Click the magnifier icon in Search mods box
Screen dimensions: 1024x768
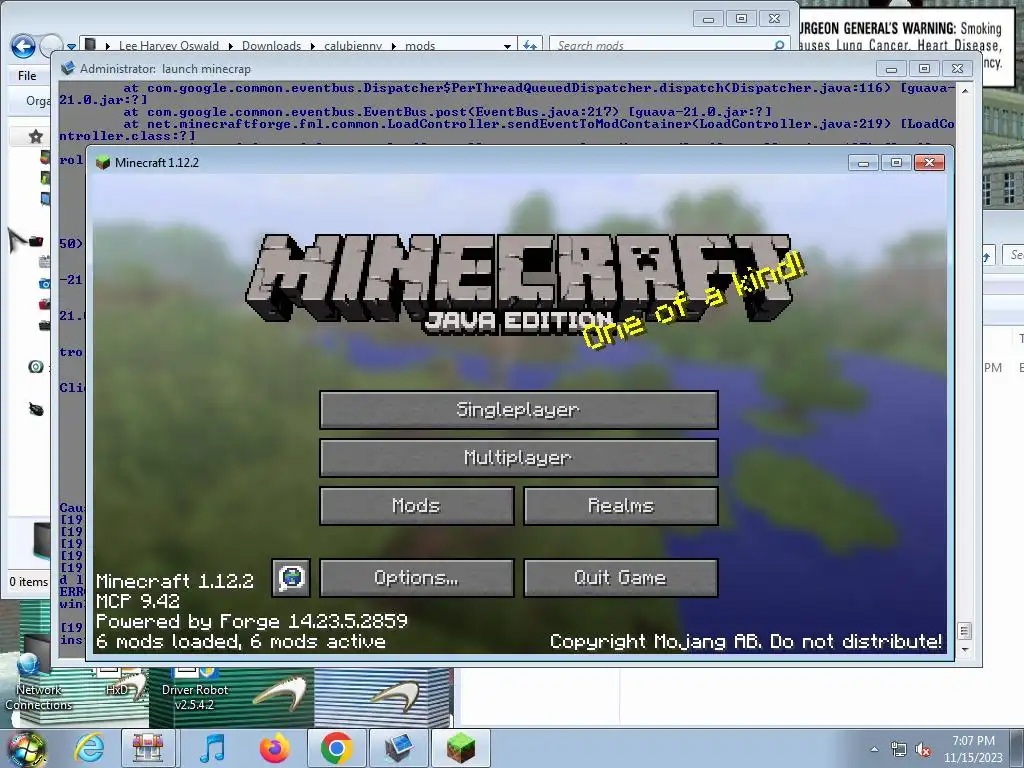pyautogui.click(x=778, y=46)
